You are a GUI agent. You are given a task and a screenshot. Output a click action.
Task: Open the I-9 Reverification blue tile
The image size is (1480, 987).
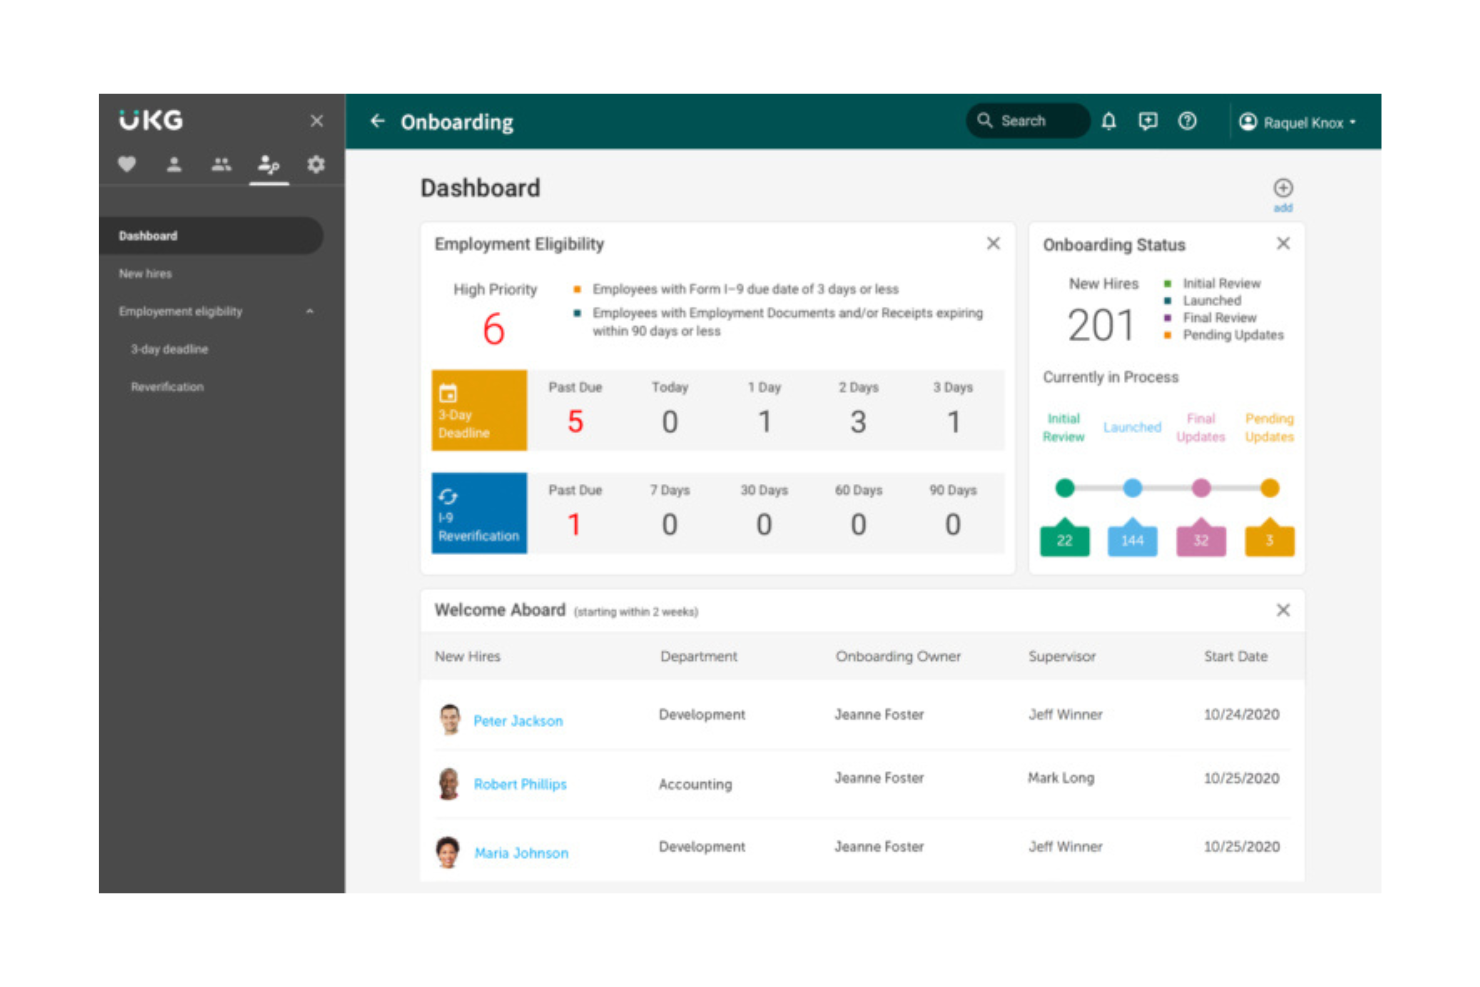(479, 513)
